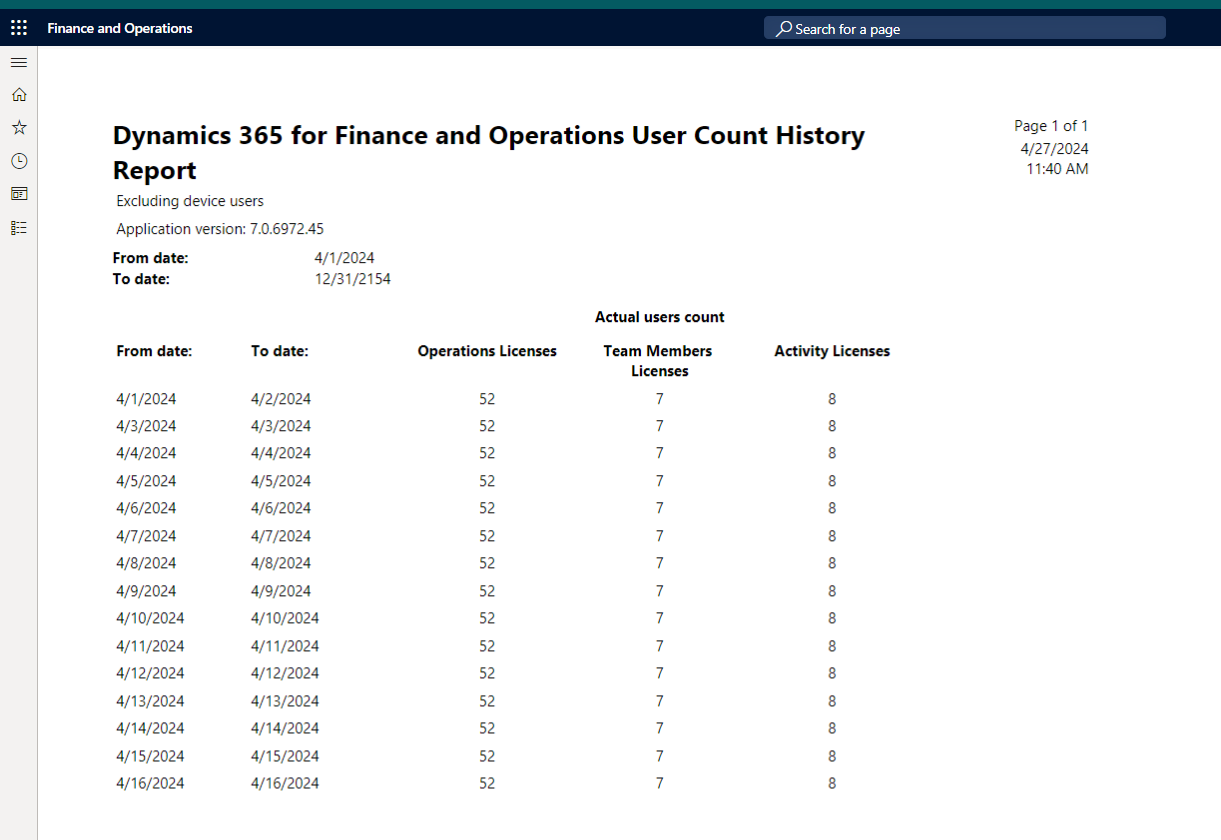This screenshot has height=840, width=1221.
Task: Open Recent clock icon in sidebar
Action: [x=19, y=161]
